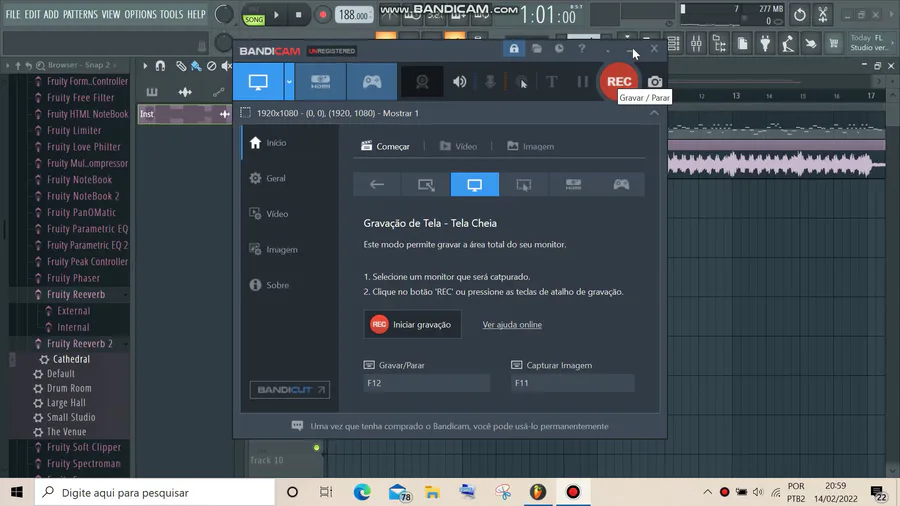Toggle mouse cursor effects in Bandicam

pos(521,82)
